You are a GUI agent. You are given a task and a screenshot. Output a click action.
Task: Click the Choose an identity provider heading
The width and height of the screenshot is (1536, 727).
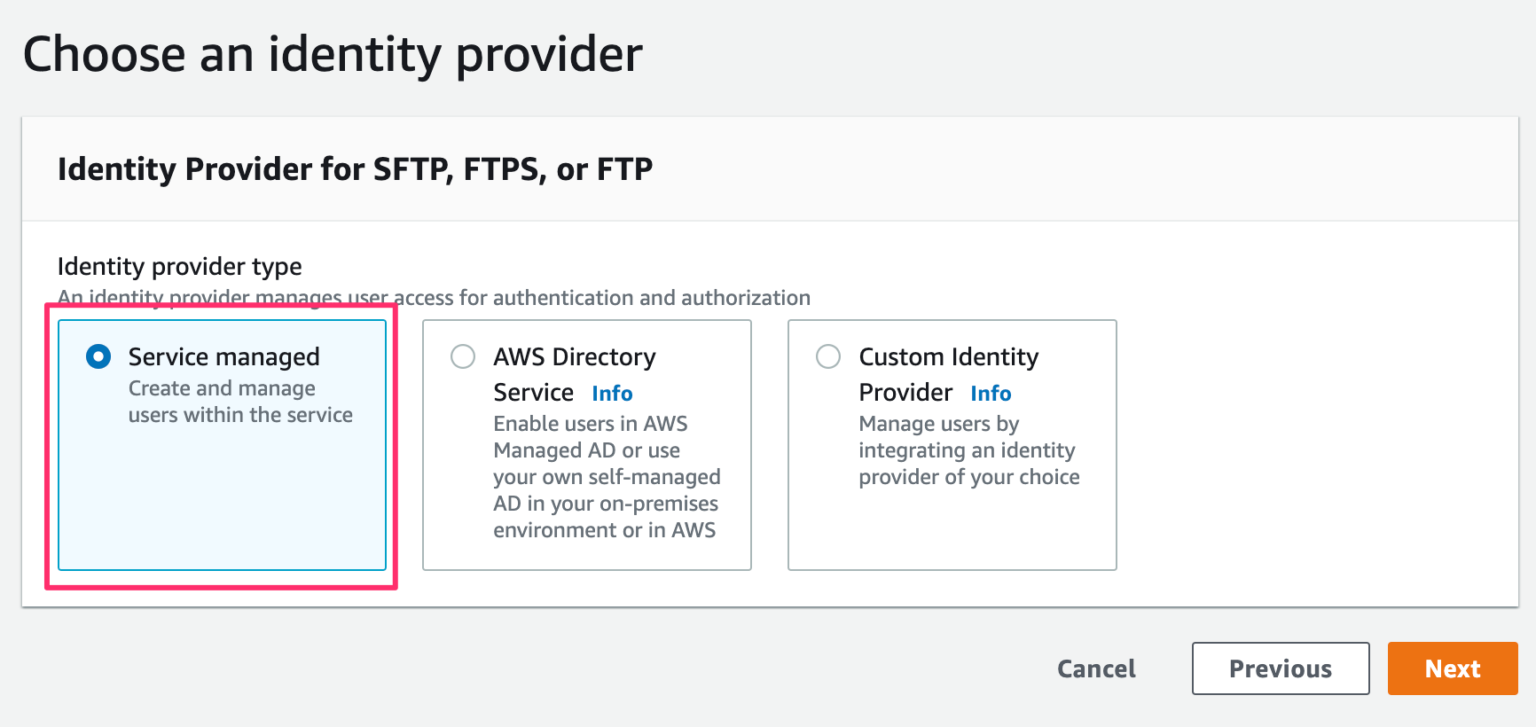coord(332,54)
